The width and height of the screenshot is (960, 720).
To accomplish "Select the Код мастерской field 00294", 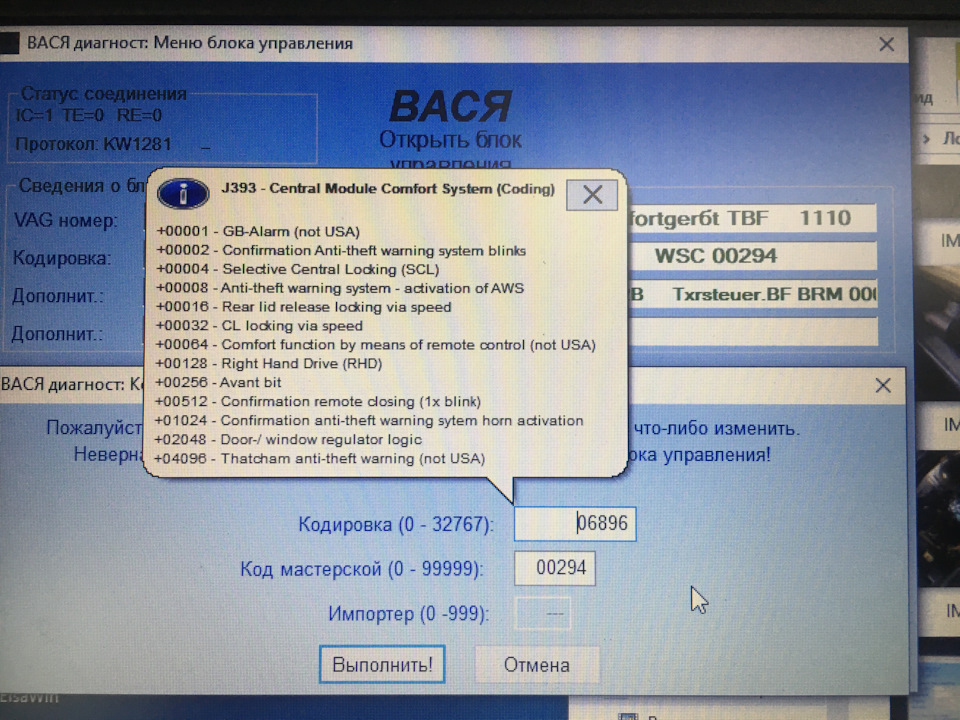I will pyautogui.click(x=555, y=568).
